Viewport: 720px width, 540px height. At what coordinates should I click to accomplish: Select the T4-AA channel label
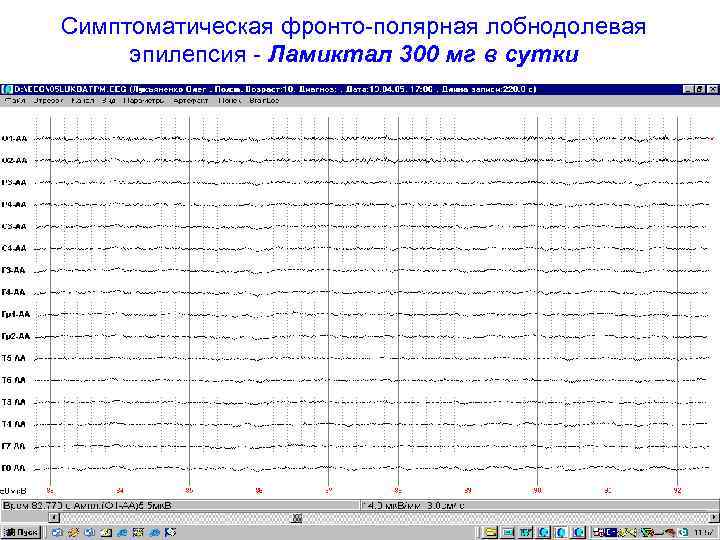pos(13,424)
